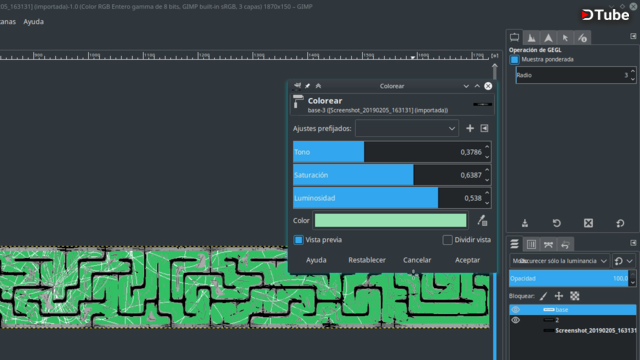Open the Histogram tab icon

tap(531, 38)
